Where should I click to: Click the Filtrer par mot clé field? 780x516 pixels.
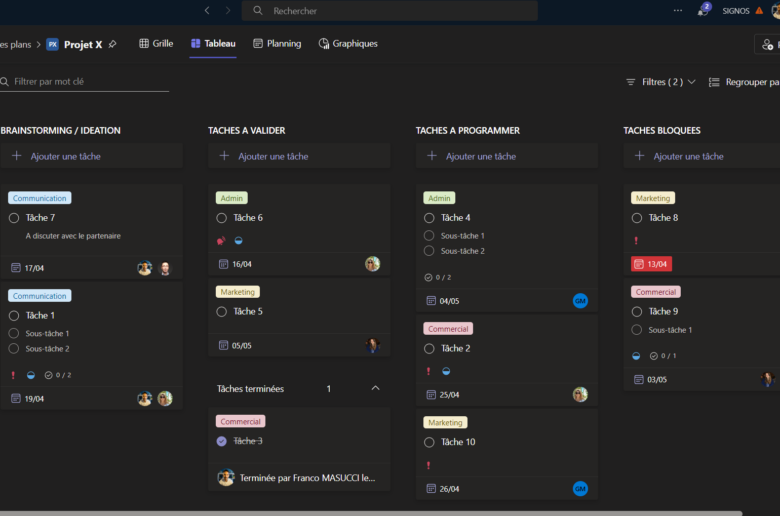(x=88, y=82)
